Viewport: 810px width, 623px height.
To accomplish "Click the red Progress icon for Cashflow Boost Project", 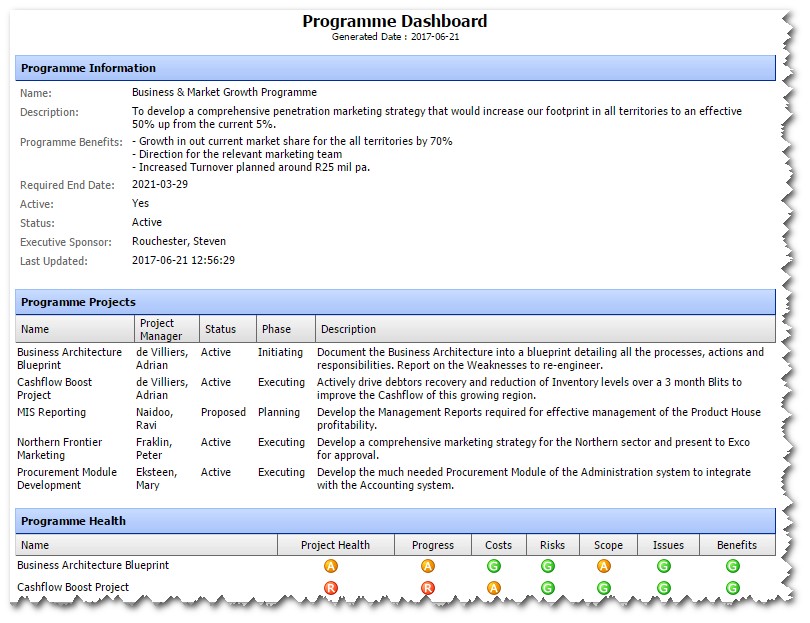I will pyautogui.click(x=427, y=587).
